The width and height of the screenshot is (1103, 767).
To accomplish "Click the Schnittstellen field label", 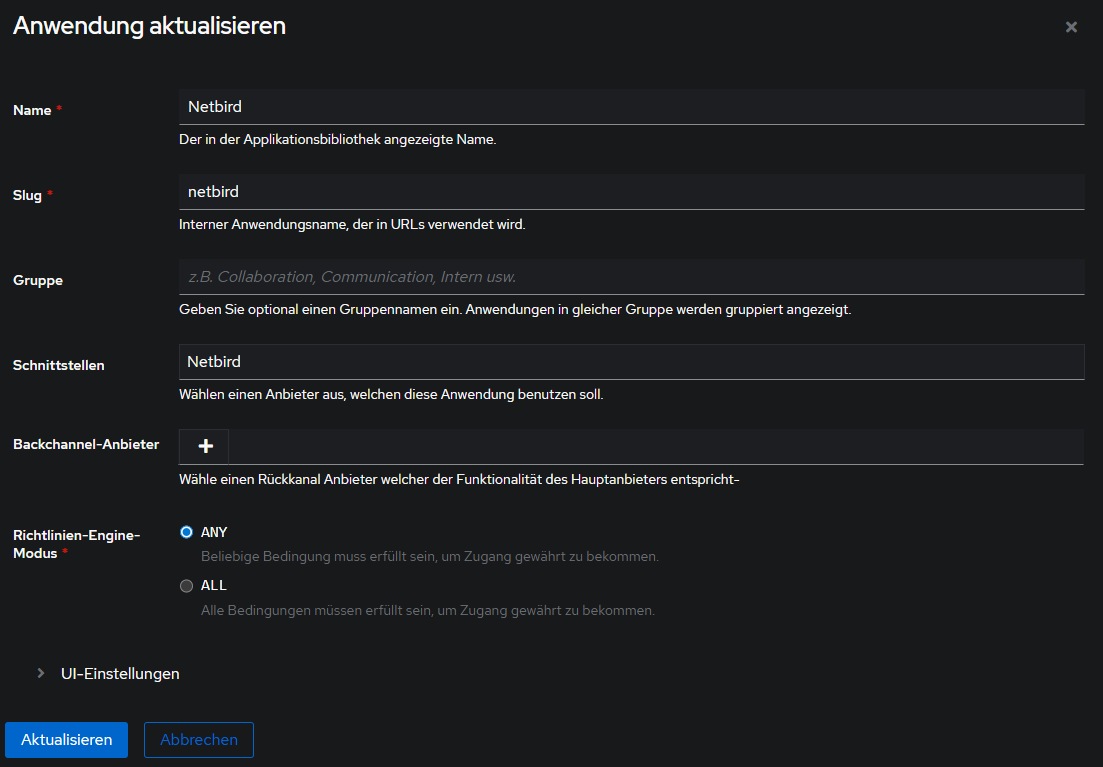I will point(59,365).
